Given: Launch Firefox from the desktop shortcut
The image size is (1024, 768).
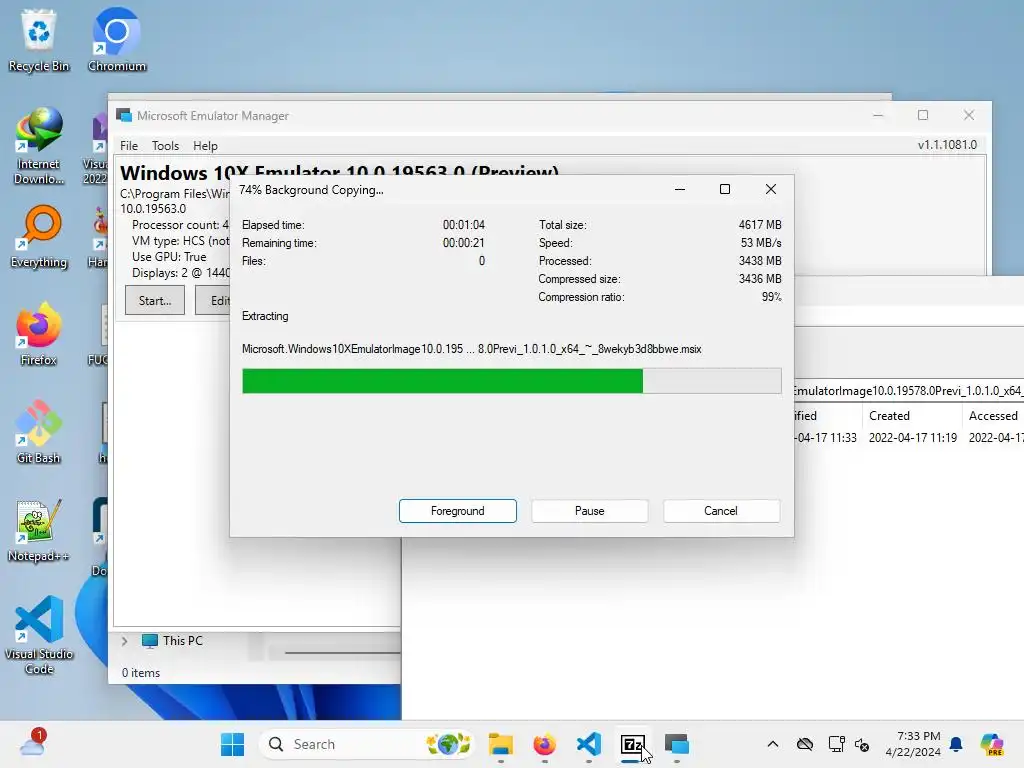Looking at the screenshot, I should [x=39, y=334].
